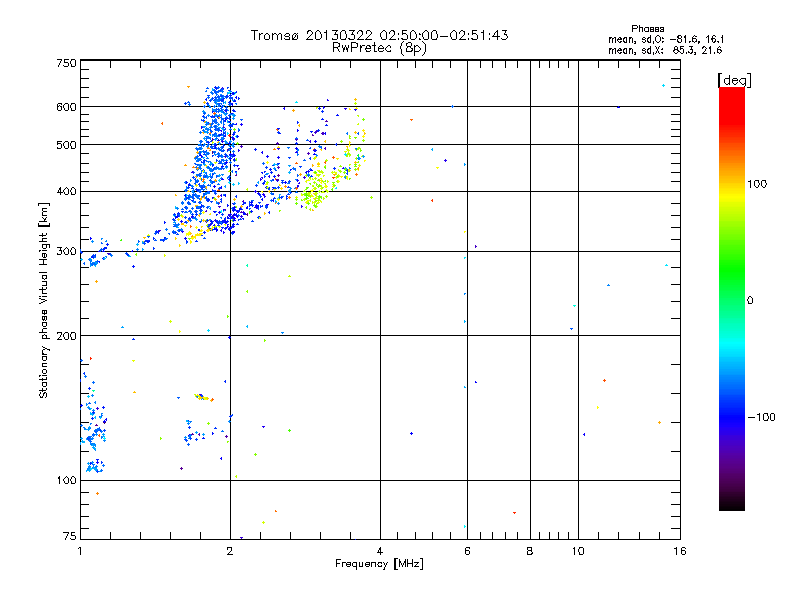Click the 'RwPretec (8p)' subtitle
This screenshot has width=800, height=600.
pyautogui.click(x=379, y=48)
